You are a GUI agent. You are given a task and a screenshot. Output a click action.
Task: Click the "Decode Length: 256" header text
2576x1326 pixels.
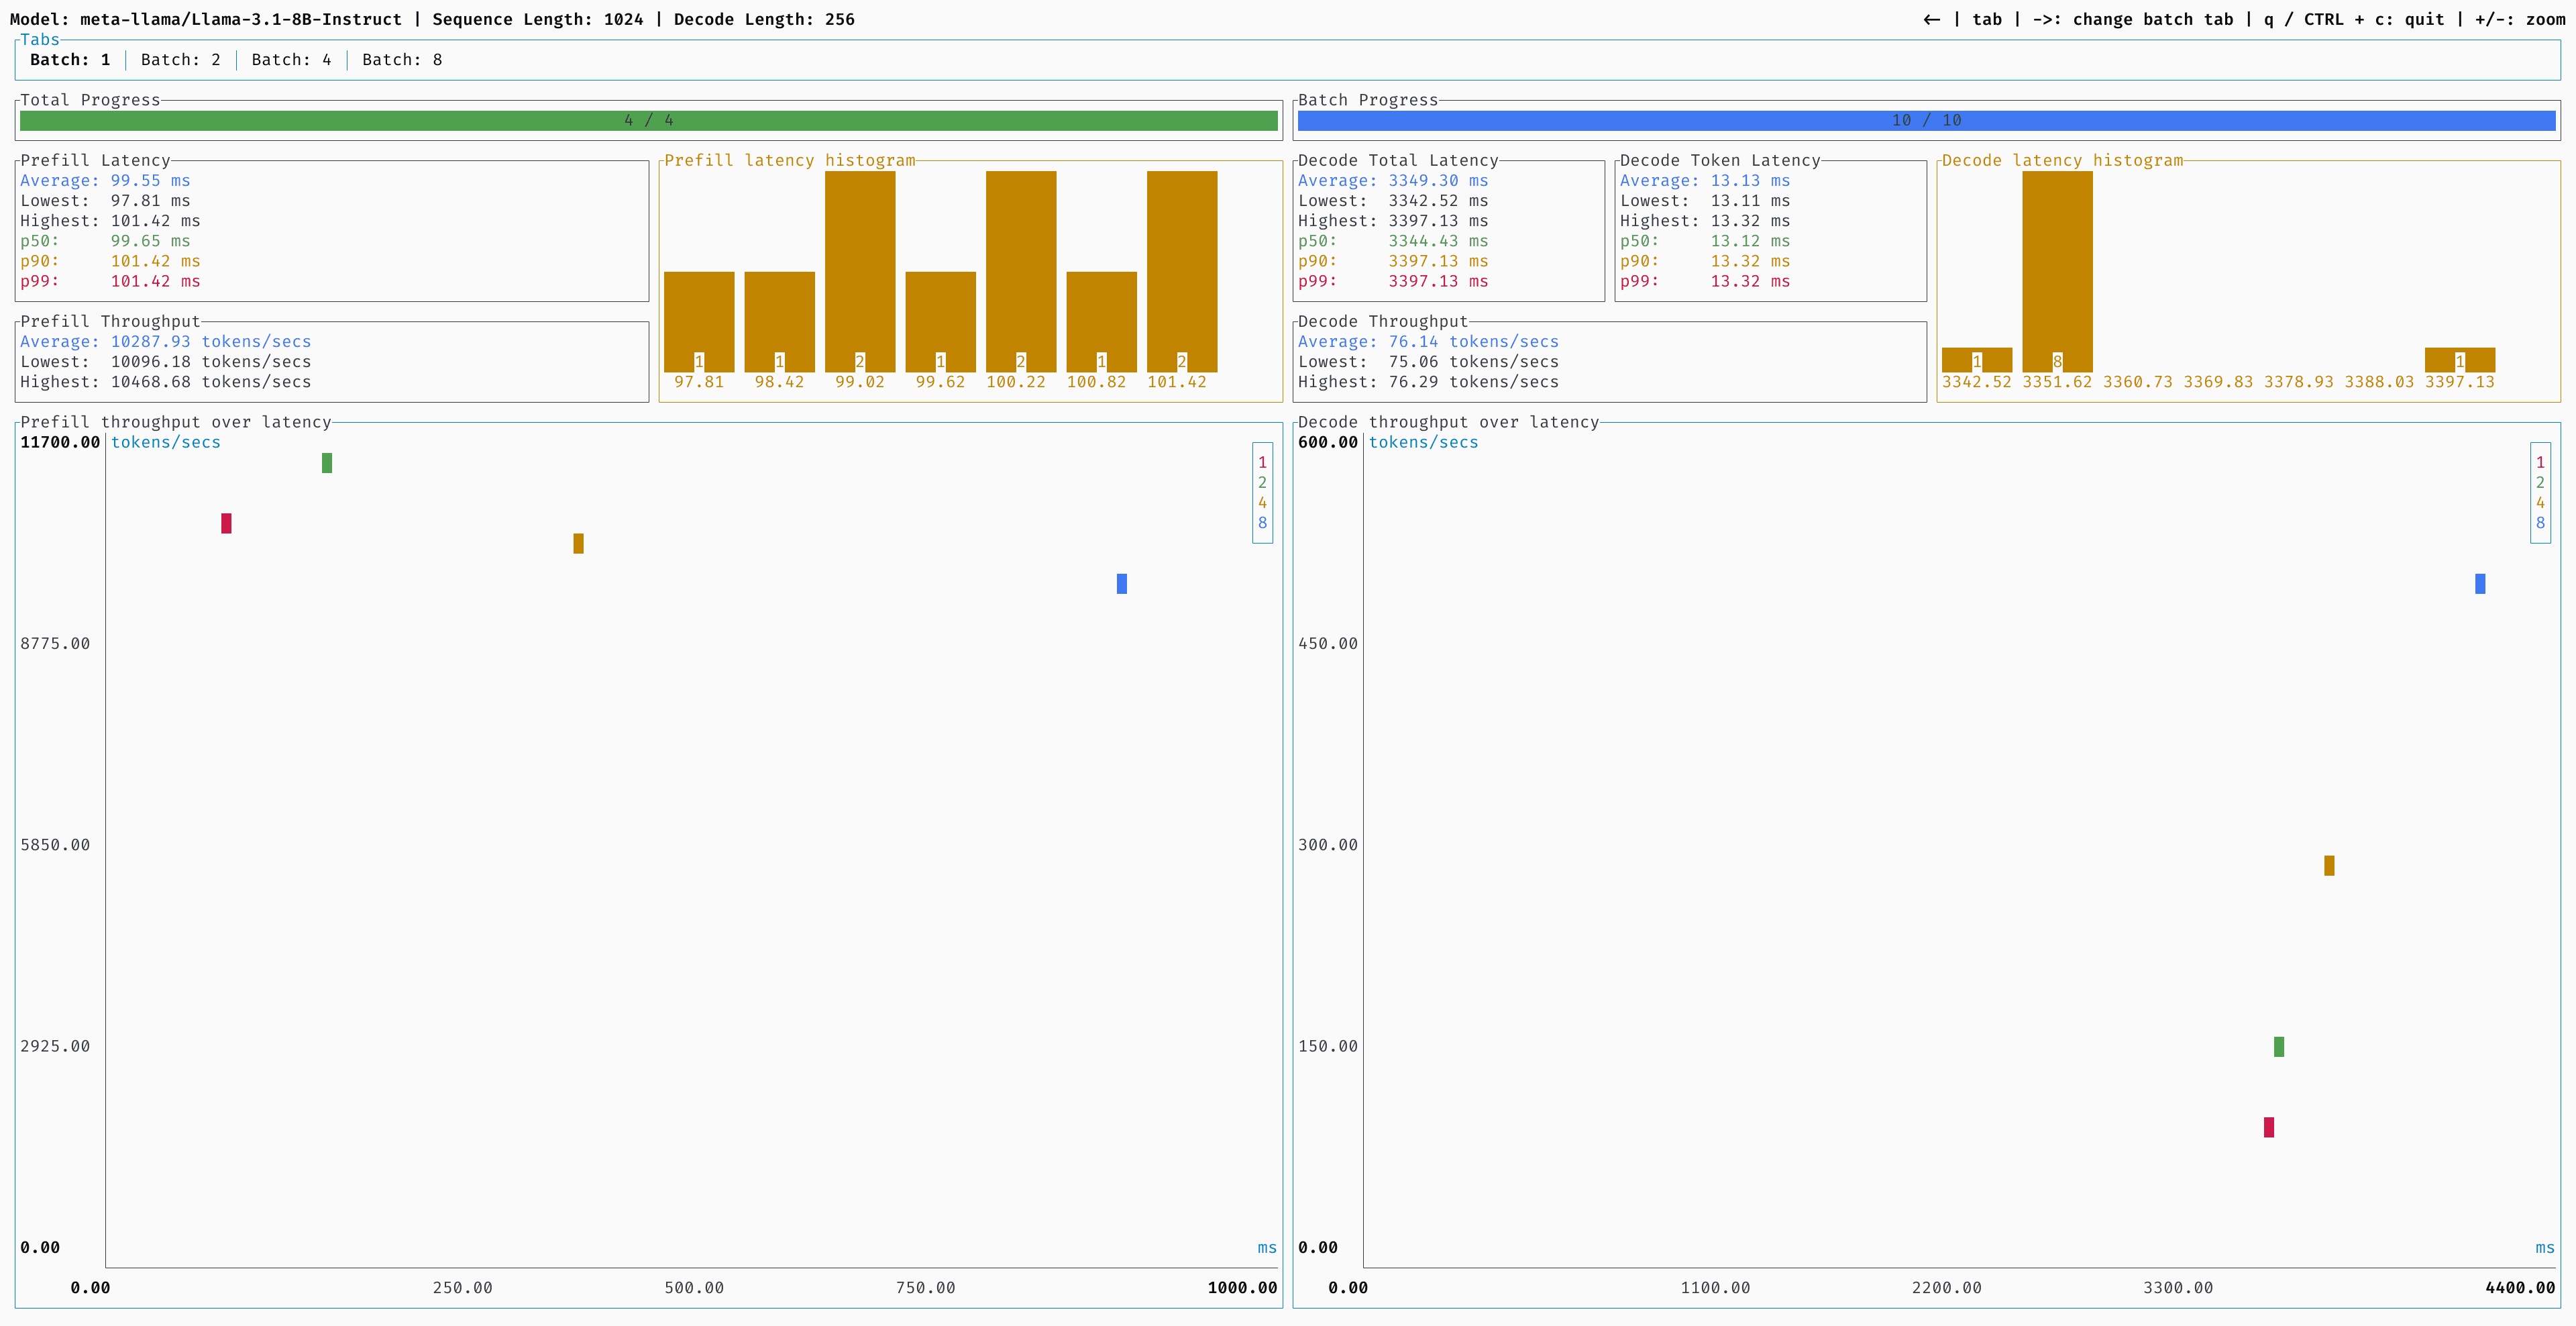(764, 20)
